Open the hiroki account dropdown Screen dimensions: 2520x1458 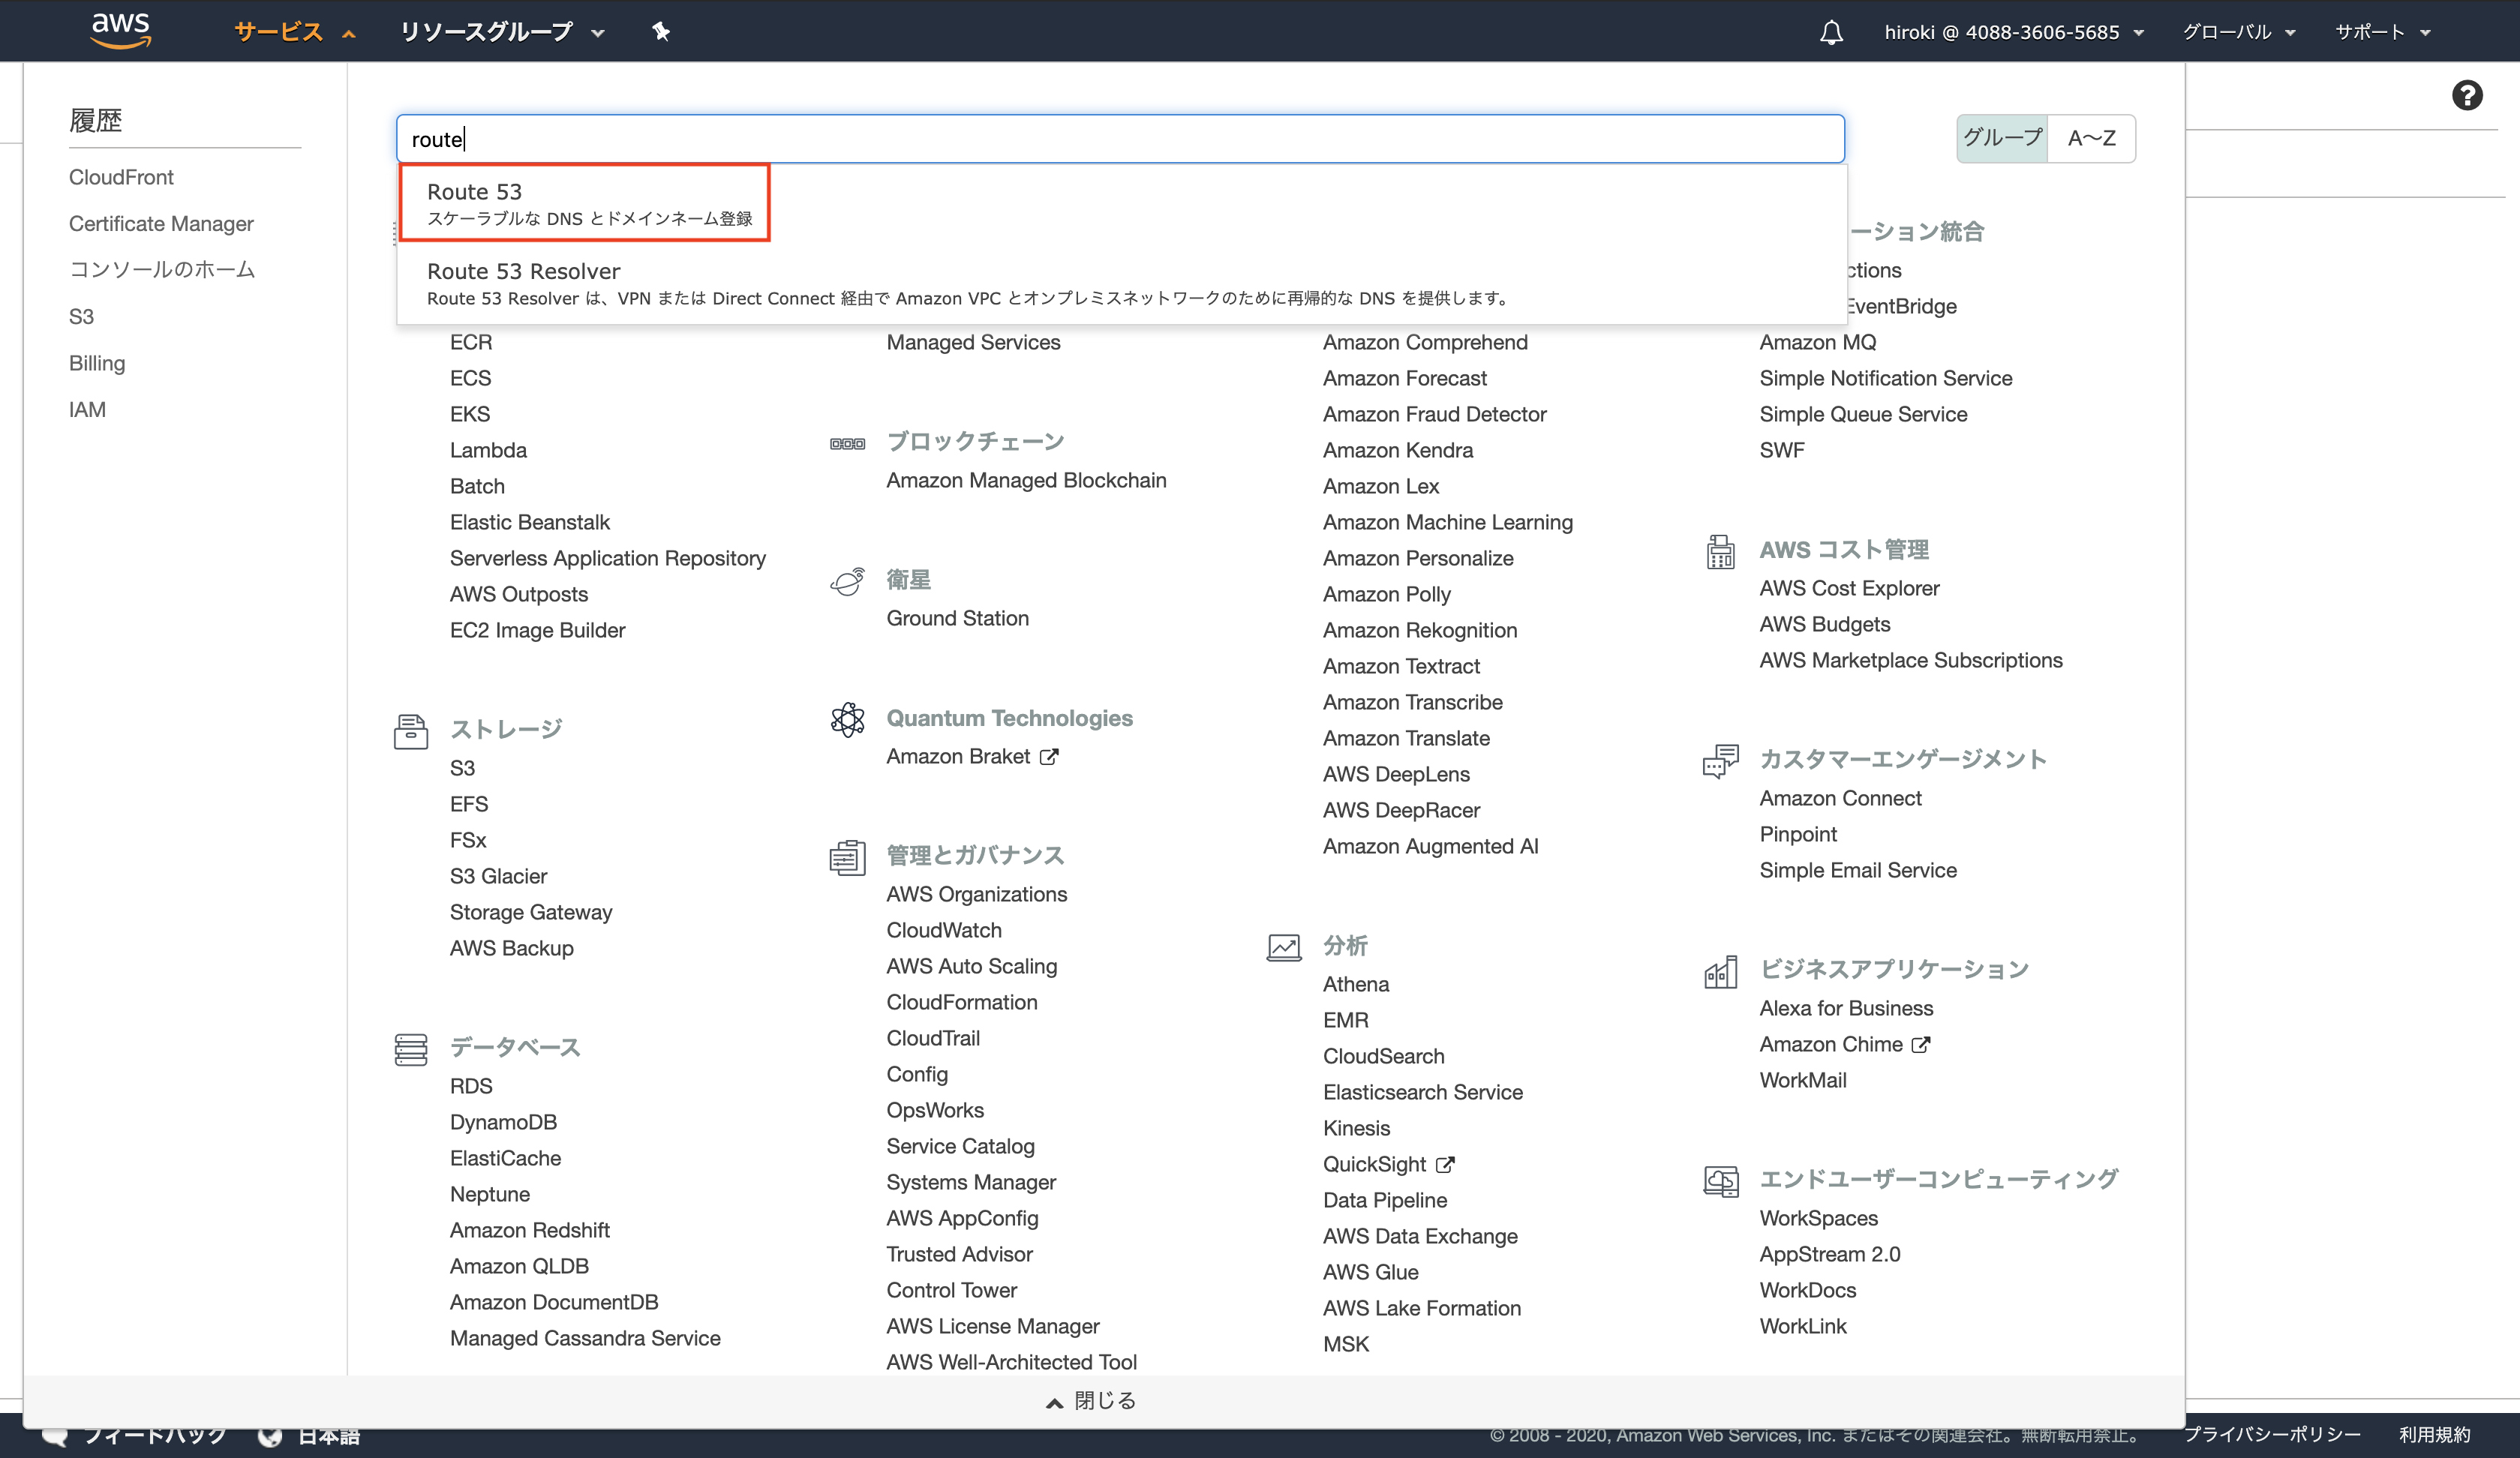[x=2012, y=32]
